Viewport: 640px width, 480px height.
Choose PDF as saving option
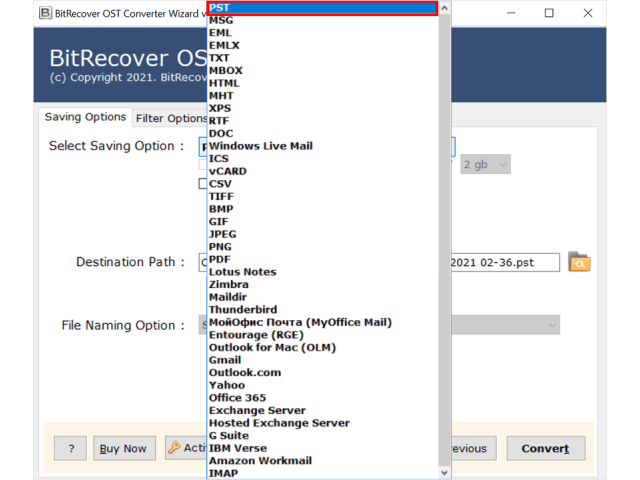coord(322,260)
